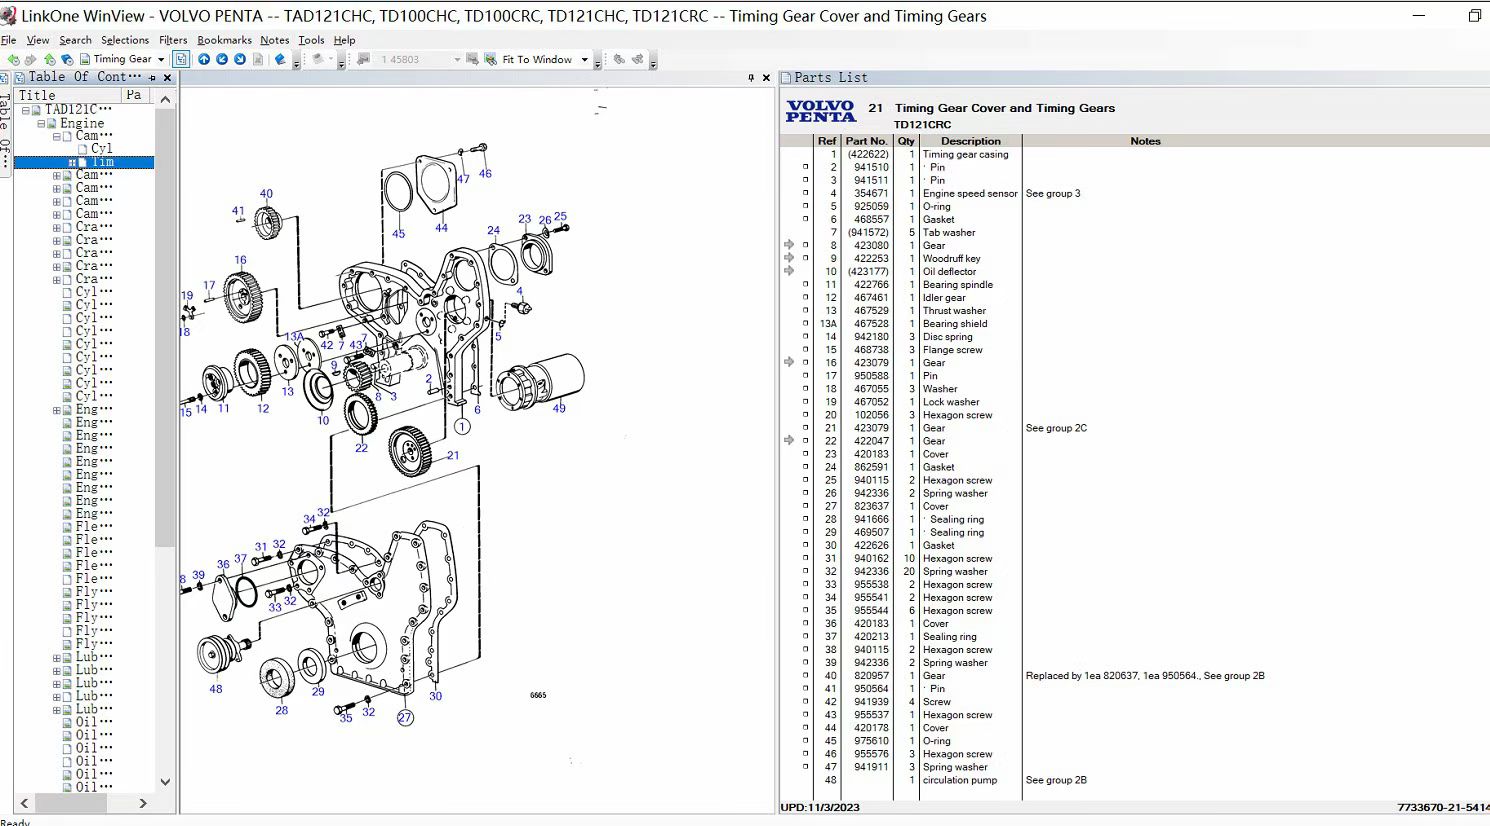Click the green Back navigation arrow in toolbar
1490x826 pixels.
click(x=13, y=60)
